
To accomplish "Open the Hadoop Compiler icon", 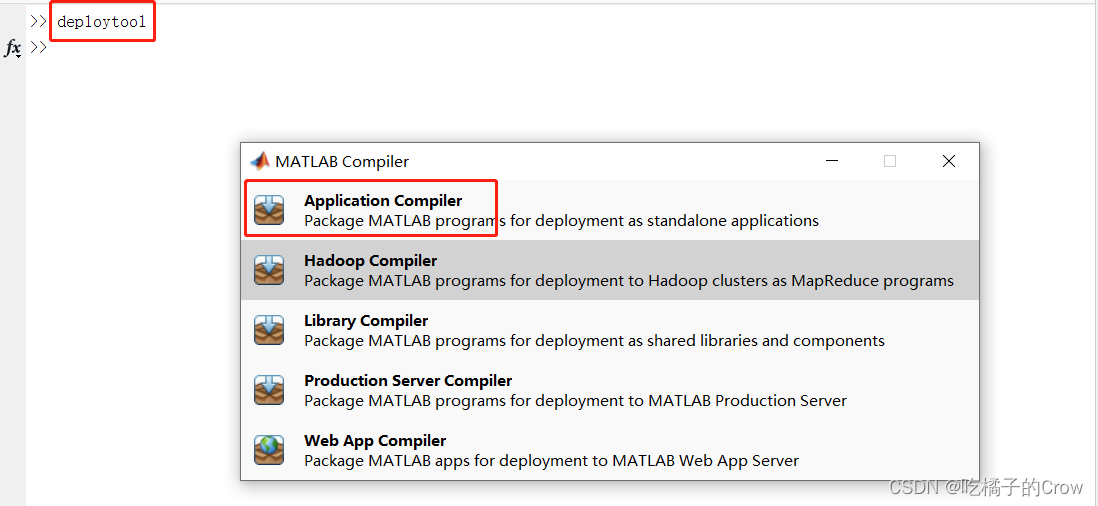I will pos(269,270).
